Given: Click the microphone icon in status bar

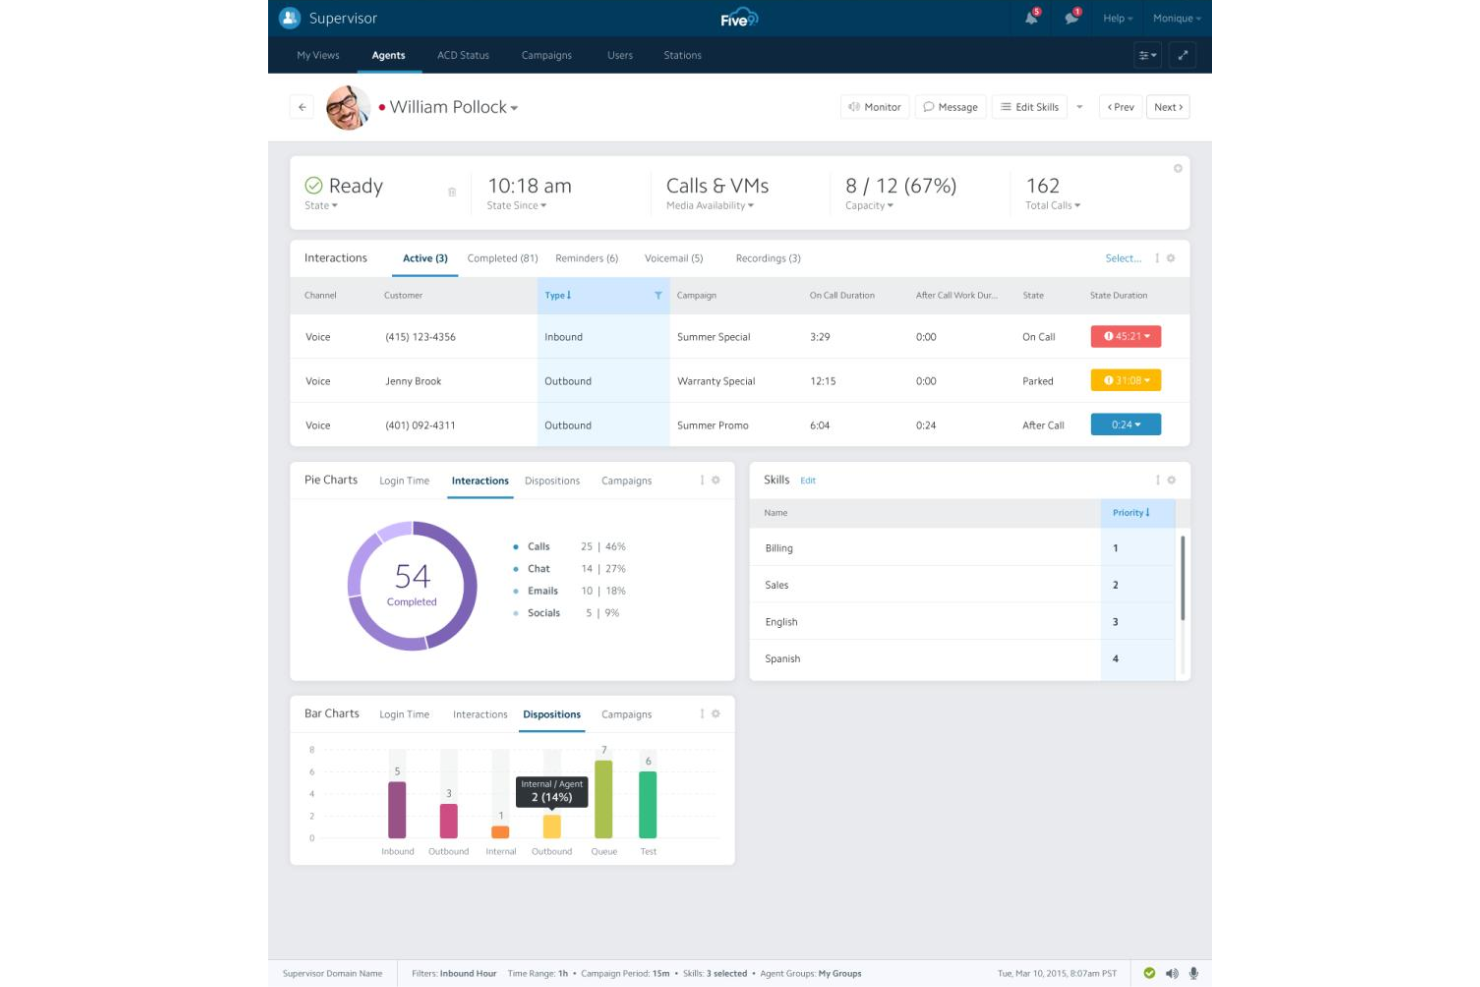Looking at the screenshot, I should click(1193, 973).
